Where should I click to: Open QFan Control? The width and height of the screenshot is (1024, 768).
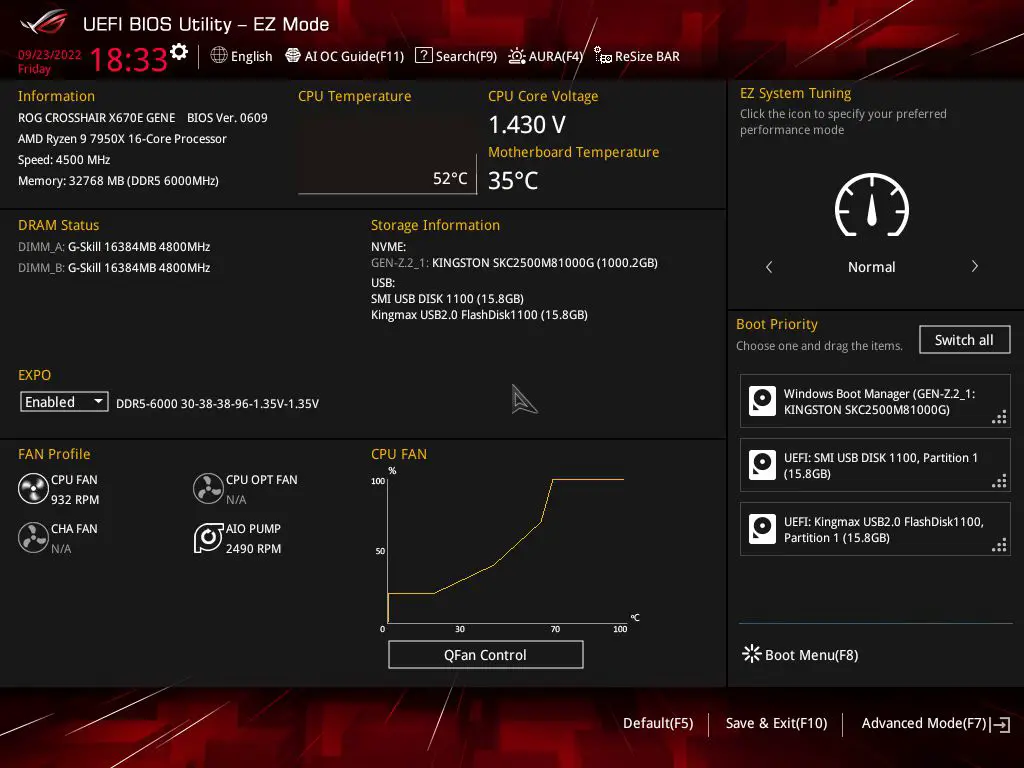[x=485, y=654]
